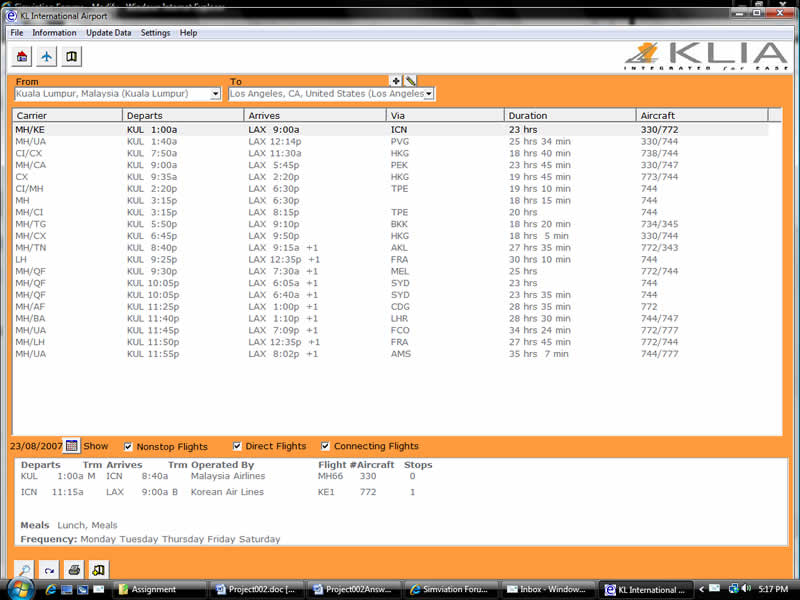Click the magnifier search icon at bottom

click(x=23, y=570)
